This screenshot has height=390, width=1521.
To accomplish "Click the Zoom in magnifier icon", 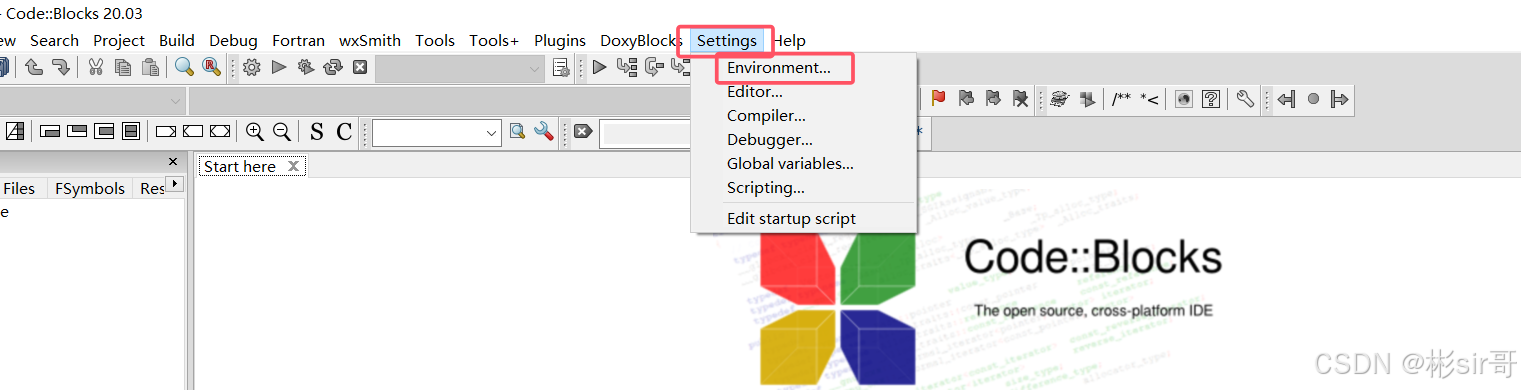I will click(x=255, y=131).
